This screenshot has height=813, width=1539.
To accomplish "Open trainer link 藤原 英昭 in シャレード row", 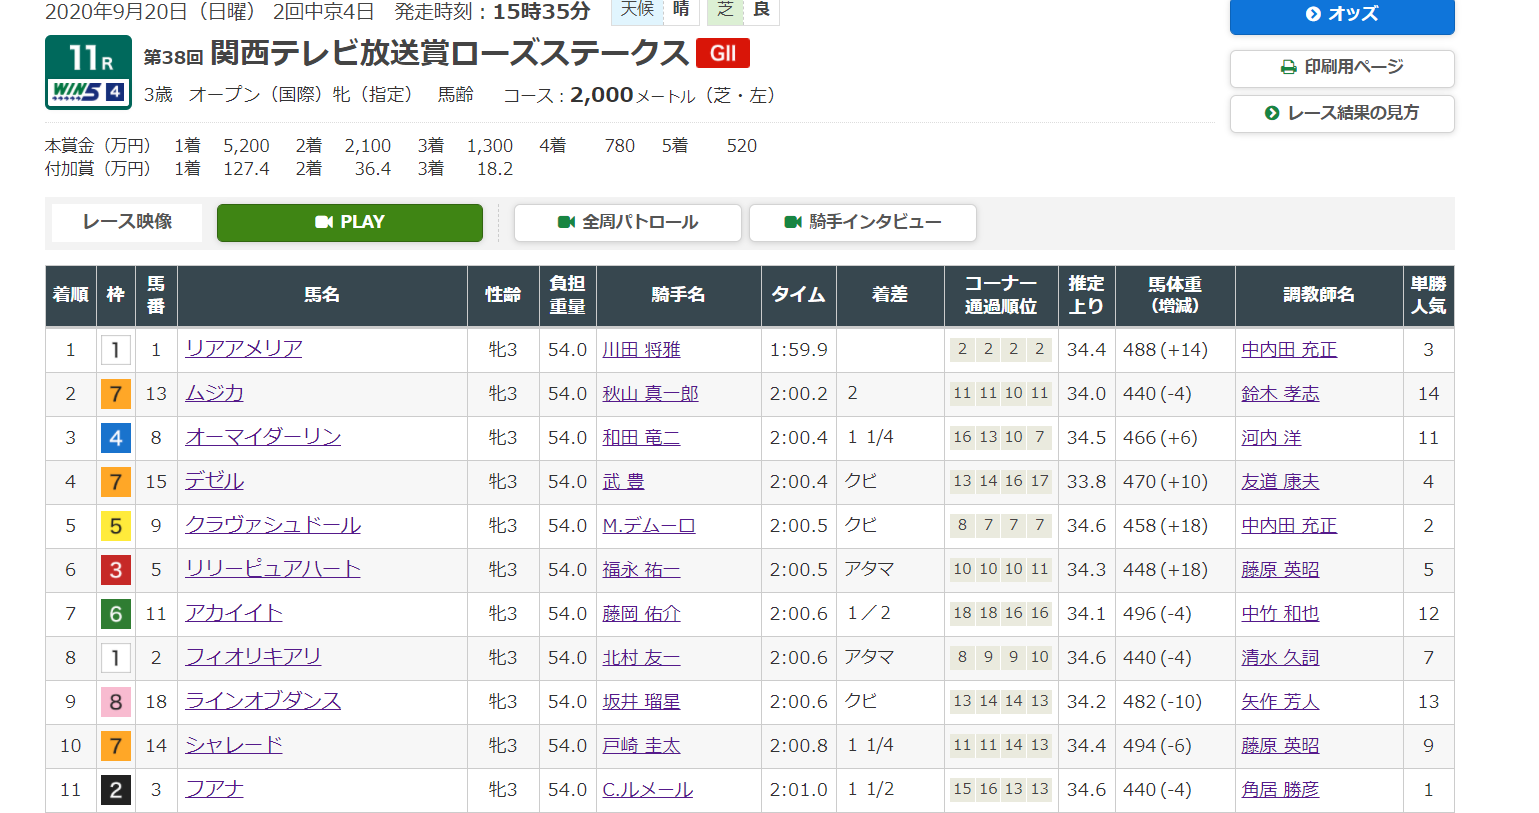I will point(1280,746).
